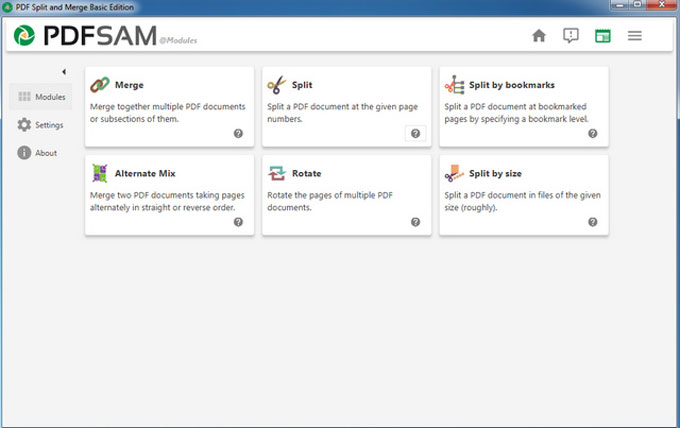Click the PDFSAM wordmark text
This screenshot has height=428, width=680.
(x=100, y=36)
